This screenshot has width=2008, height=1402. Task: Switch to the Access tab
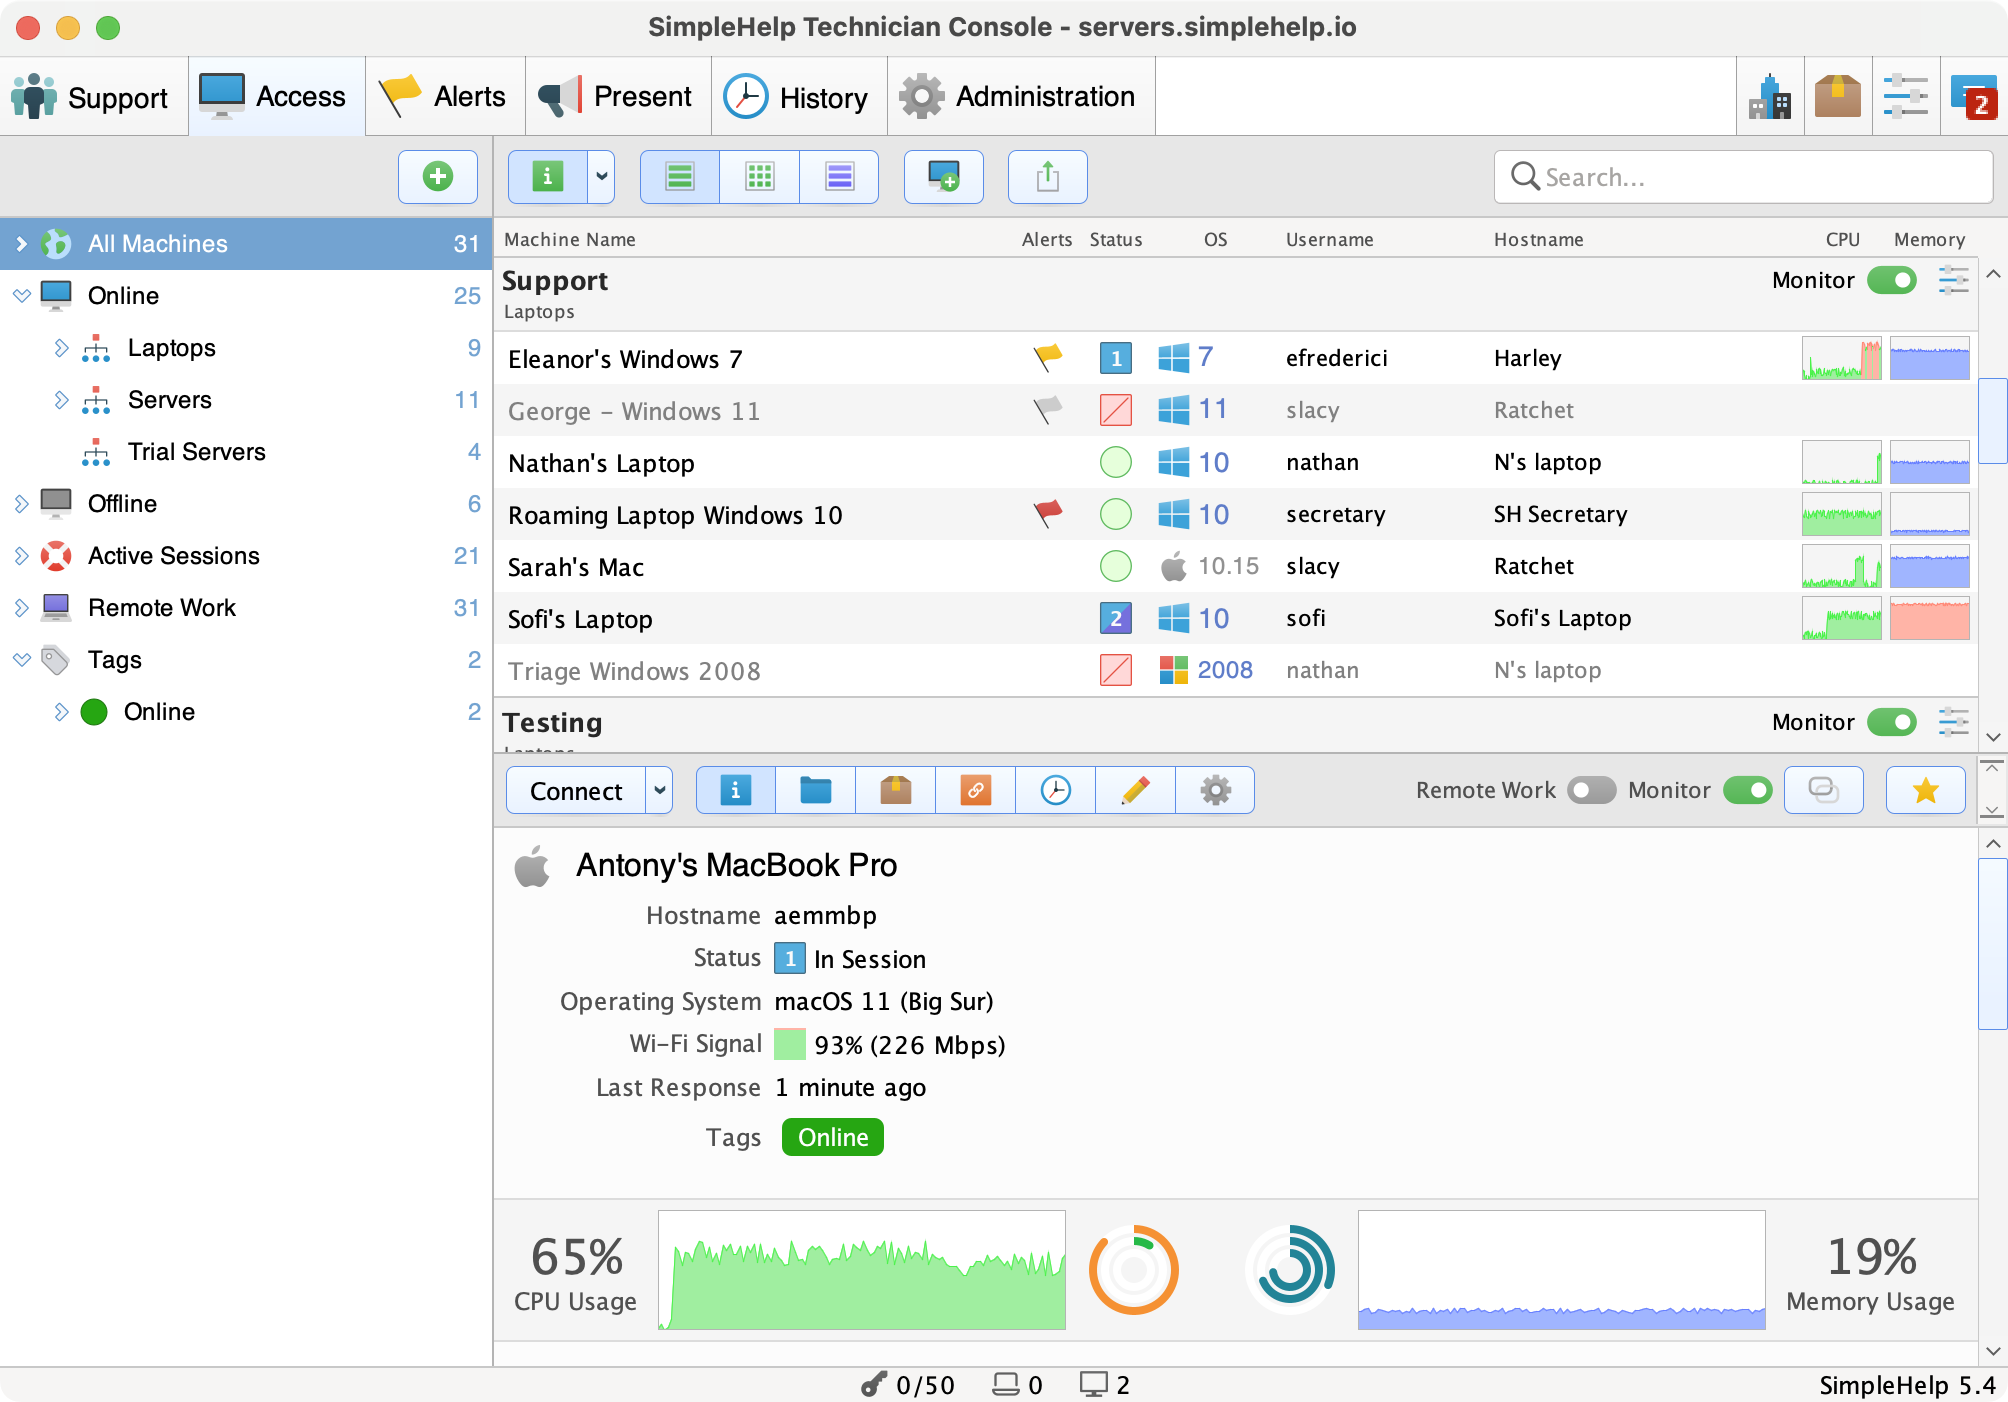[277, 97]
